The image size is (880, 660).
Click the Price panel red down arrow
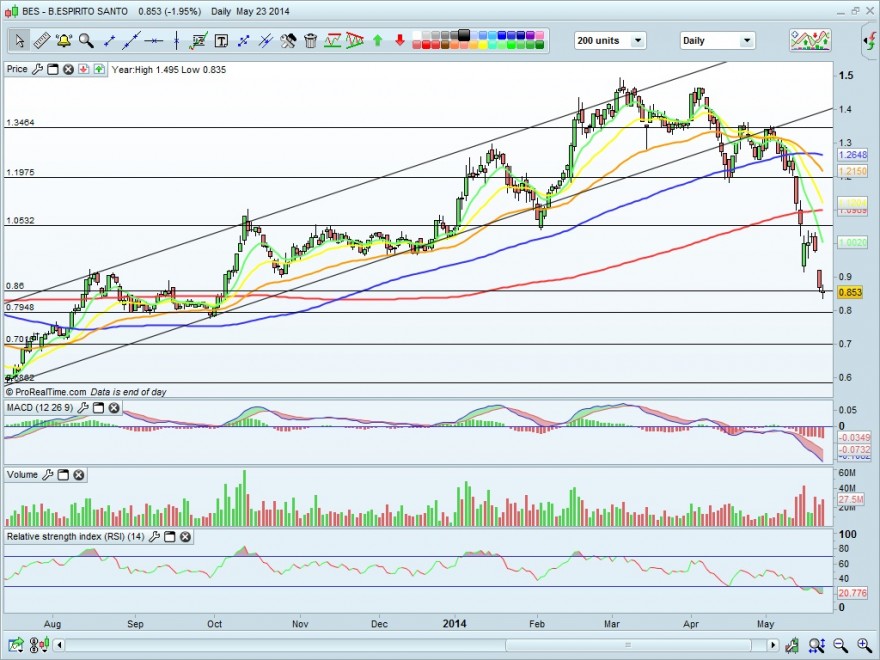(84, 69)
